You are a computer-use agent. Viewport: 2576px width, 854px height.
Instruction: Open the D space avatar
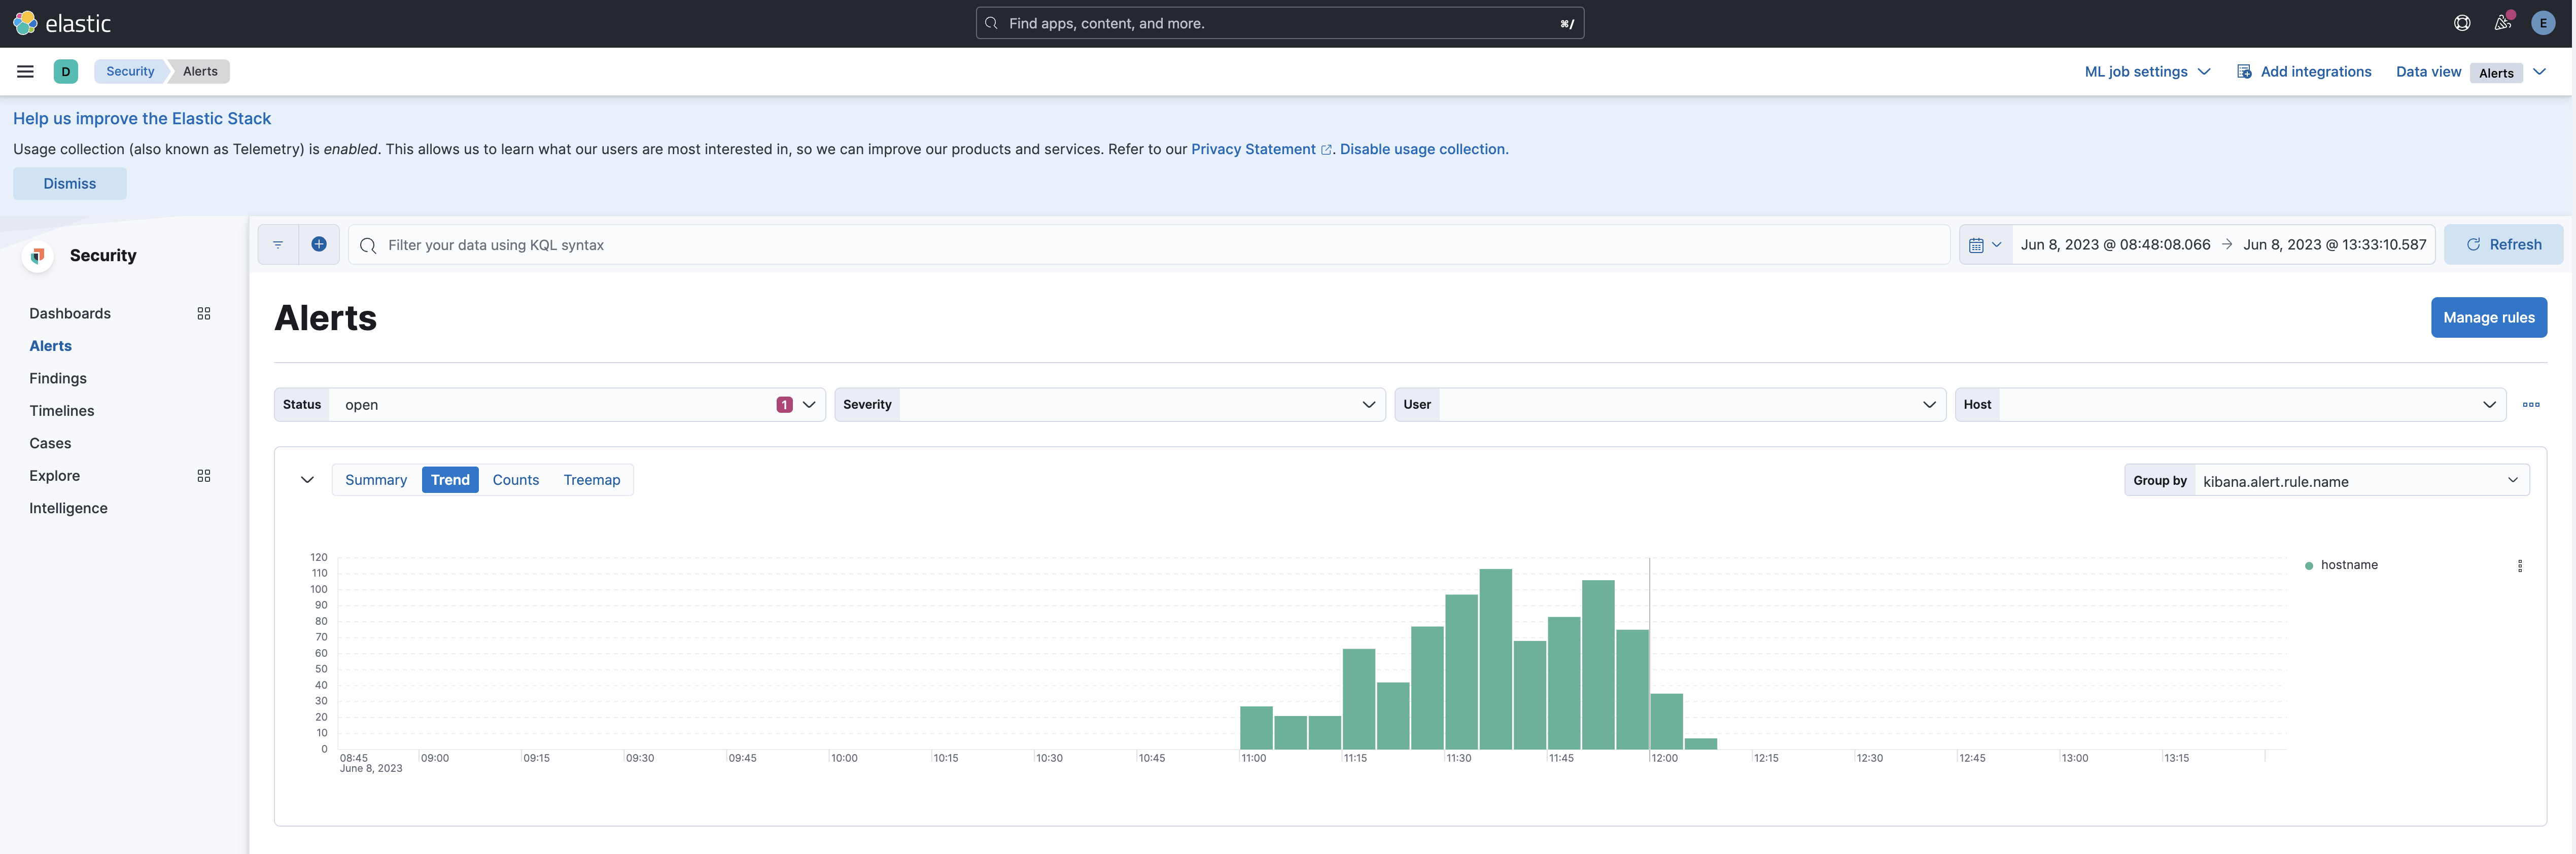66,71
